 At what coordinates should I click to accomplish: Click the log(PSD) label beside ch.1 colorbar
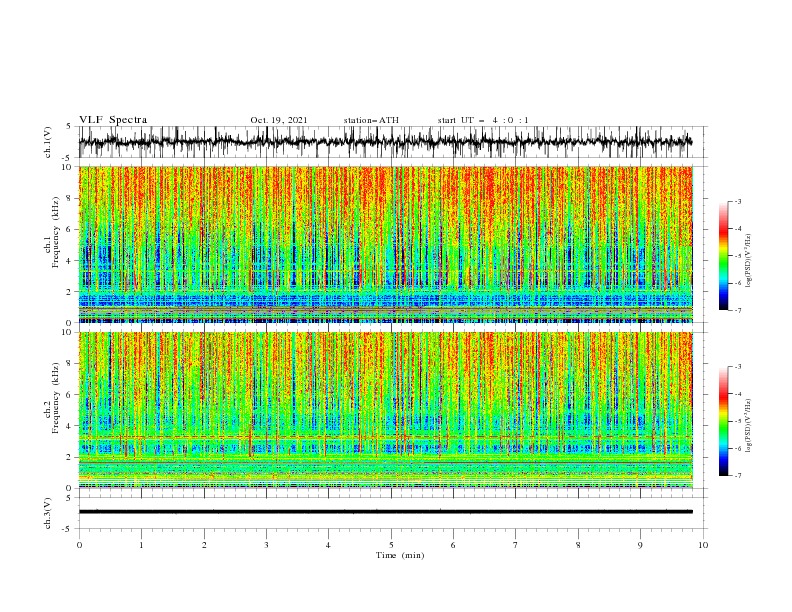(749, 261)
